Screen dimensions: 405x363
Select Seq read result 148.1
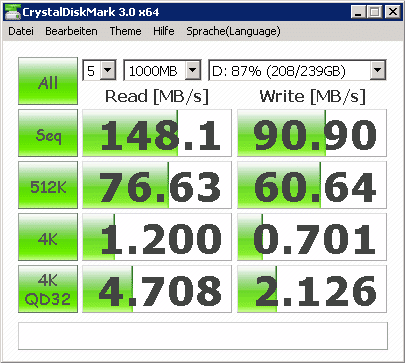(x=157, y=133)
